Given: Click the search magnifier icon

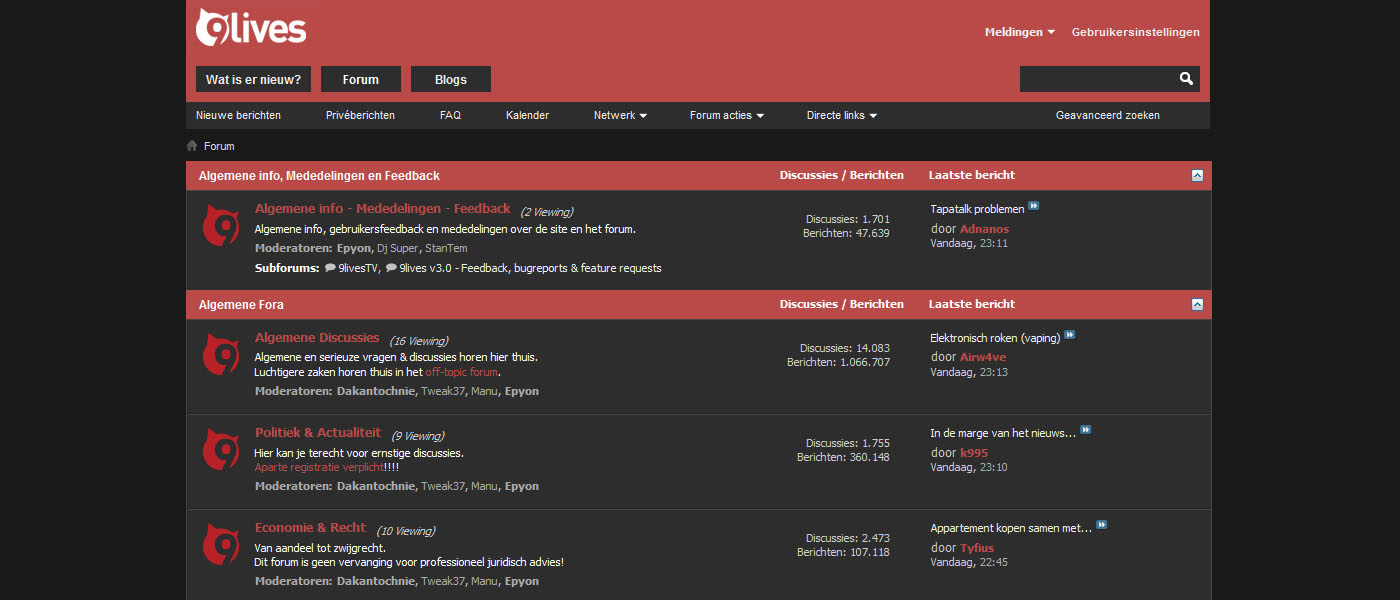Looking at the screenshot, I should click(1186, 78).
